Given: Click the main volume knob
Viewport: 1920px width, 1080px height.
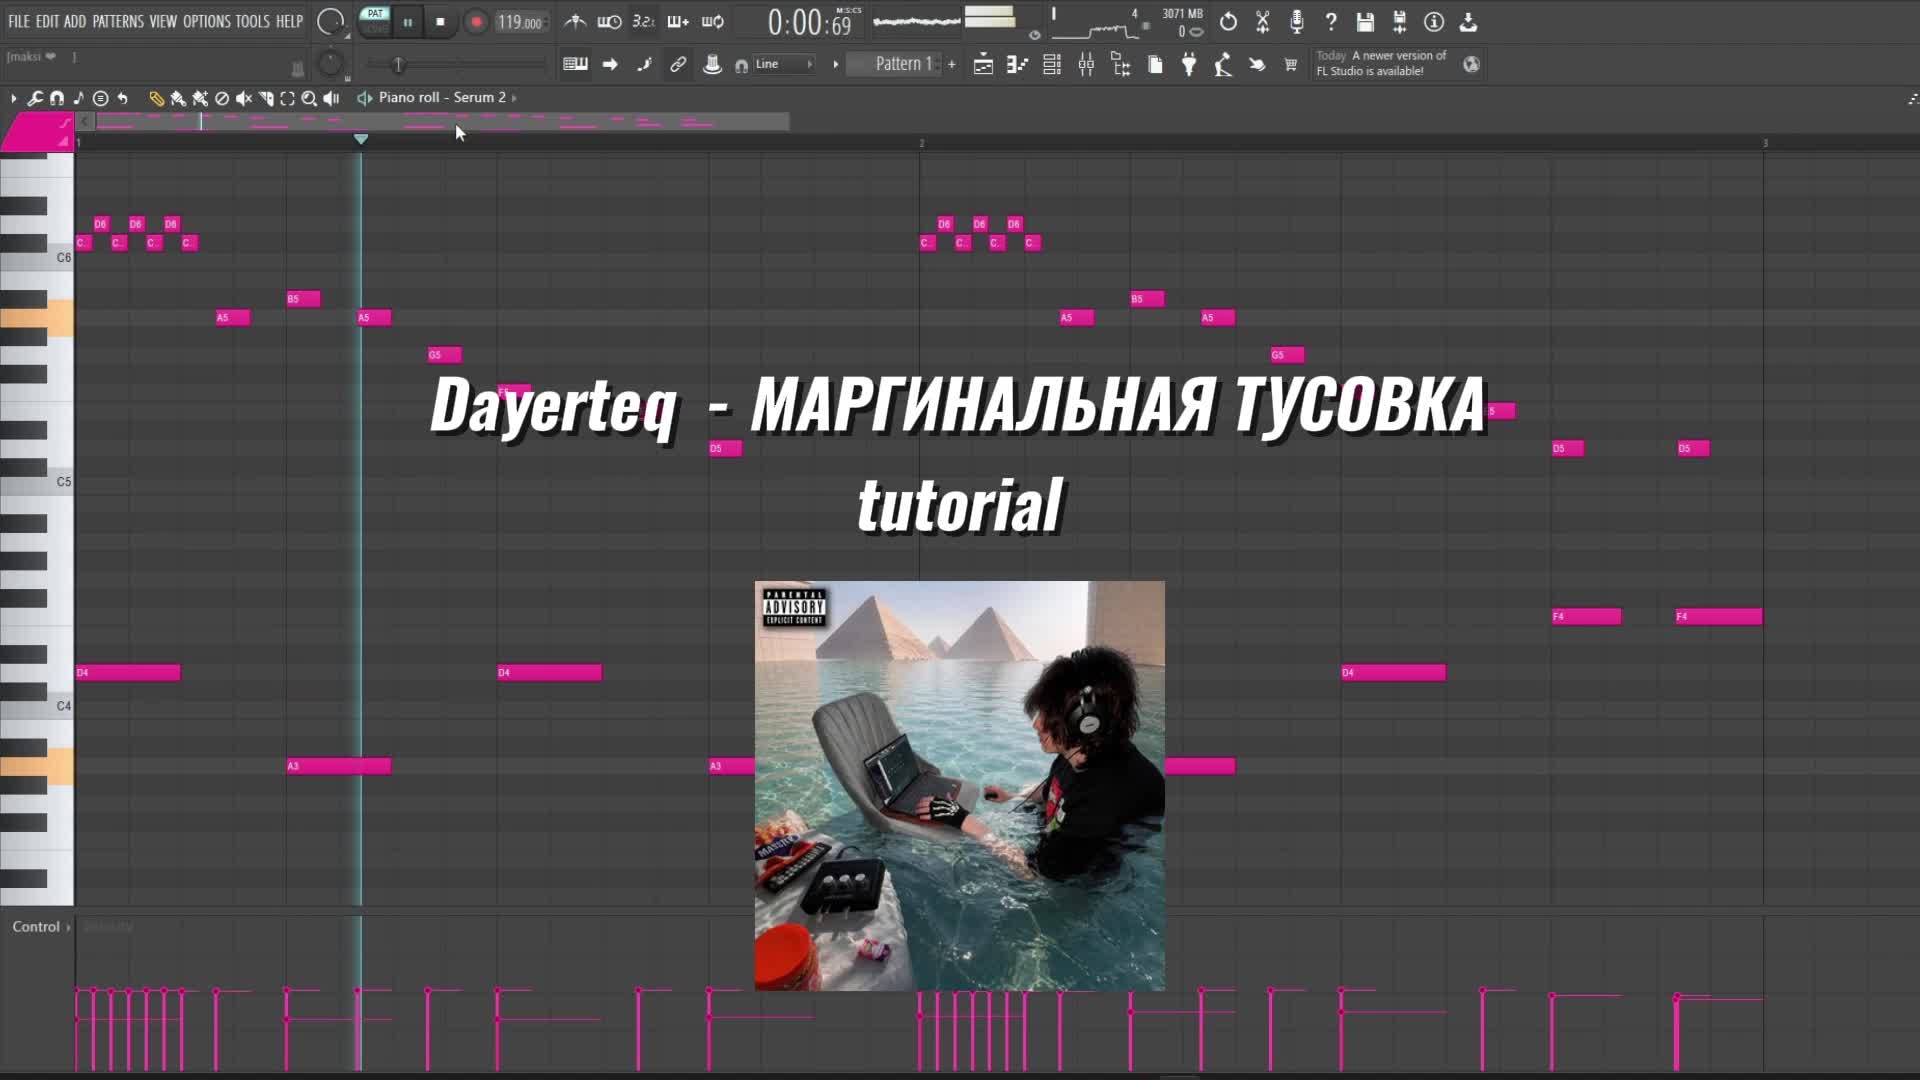Looking at the screenshot, I should [331, 21].
